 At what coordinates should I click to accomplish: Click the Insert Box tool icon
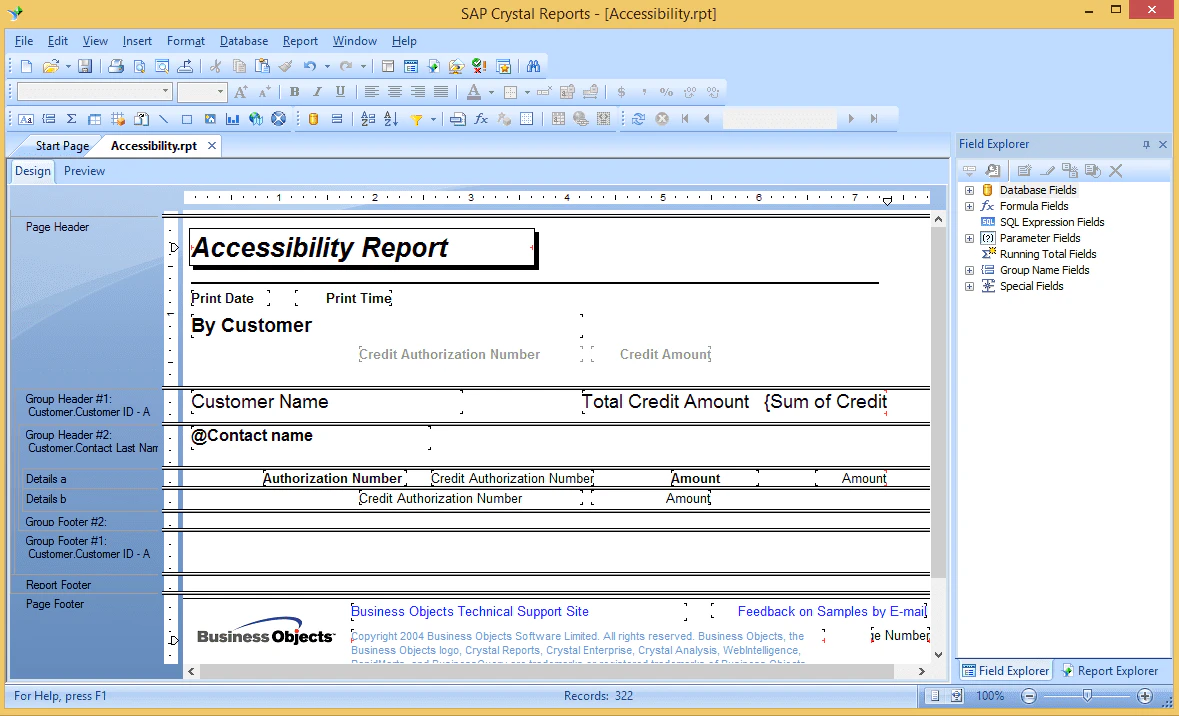(x=187, y=119)
